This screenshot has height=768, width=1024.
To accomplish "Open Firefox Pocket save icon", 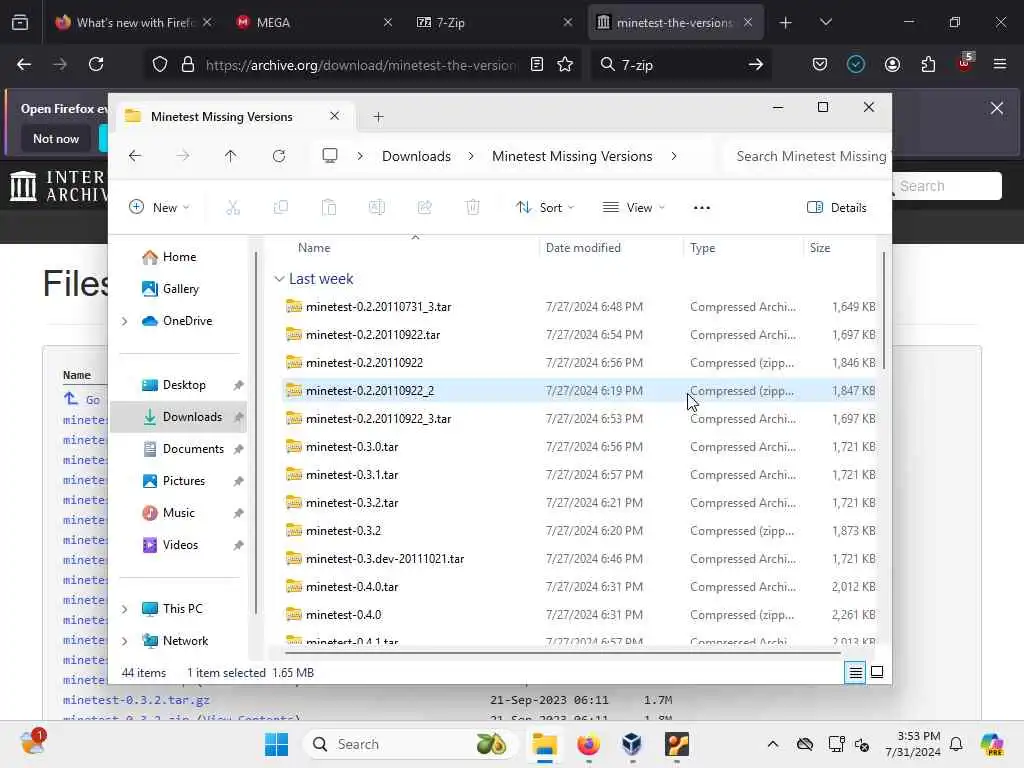I will [x=820, y=64].
